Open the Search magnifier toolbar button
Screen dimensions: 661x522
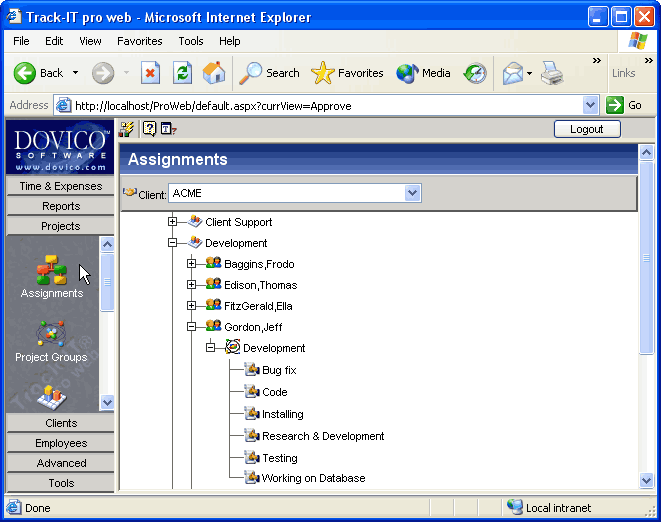[269, 73]
